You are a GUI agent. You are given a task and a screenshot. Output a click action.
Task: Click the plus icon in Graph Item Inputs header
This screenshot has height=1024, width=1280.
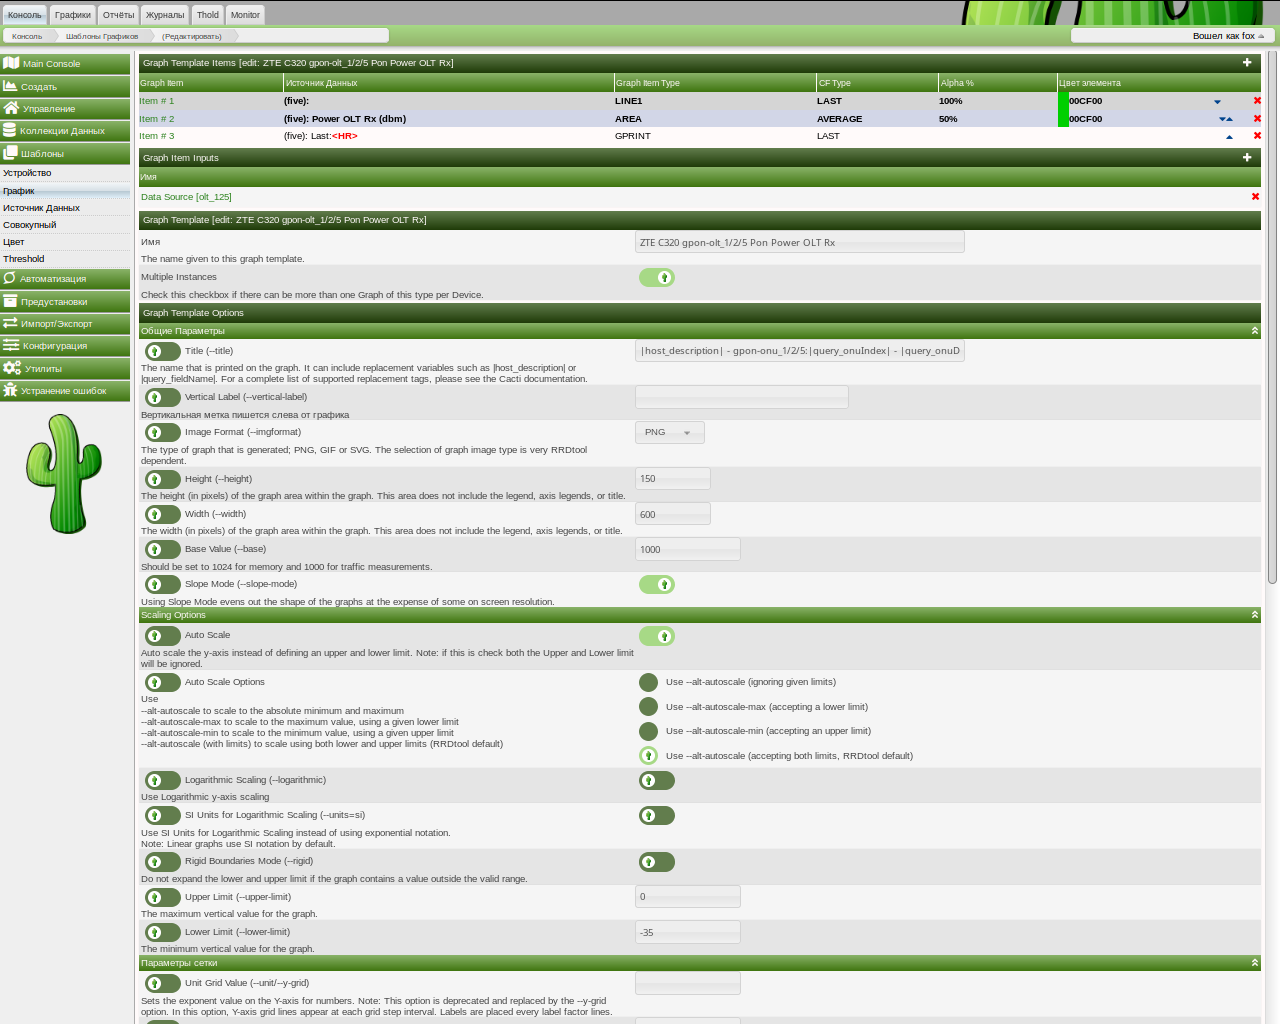1247,157
